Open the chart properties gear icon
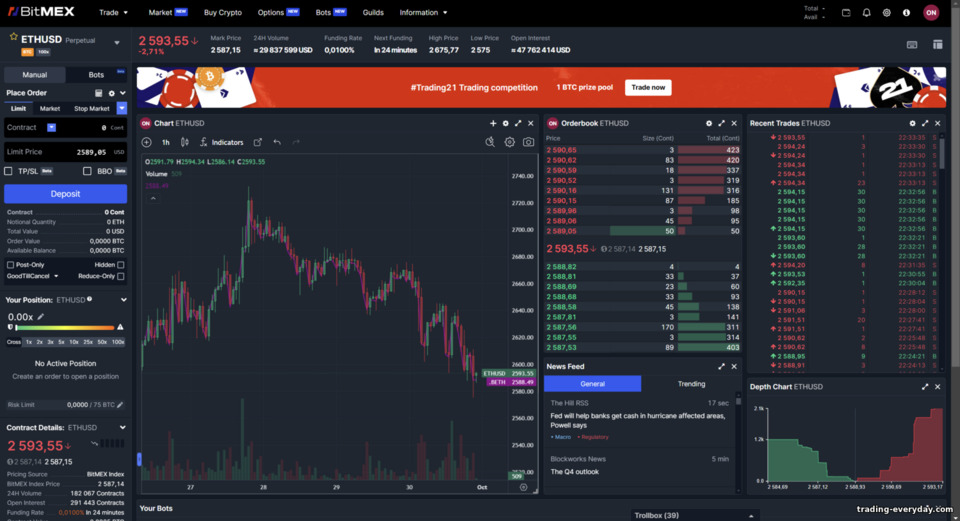This screenshot has height=521, width=960. coord(509,142)
